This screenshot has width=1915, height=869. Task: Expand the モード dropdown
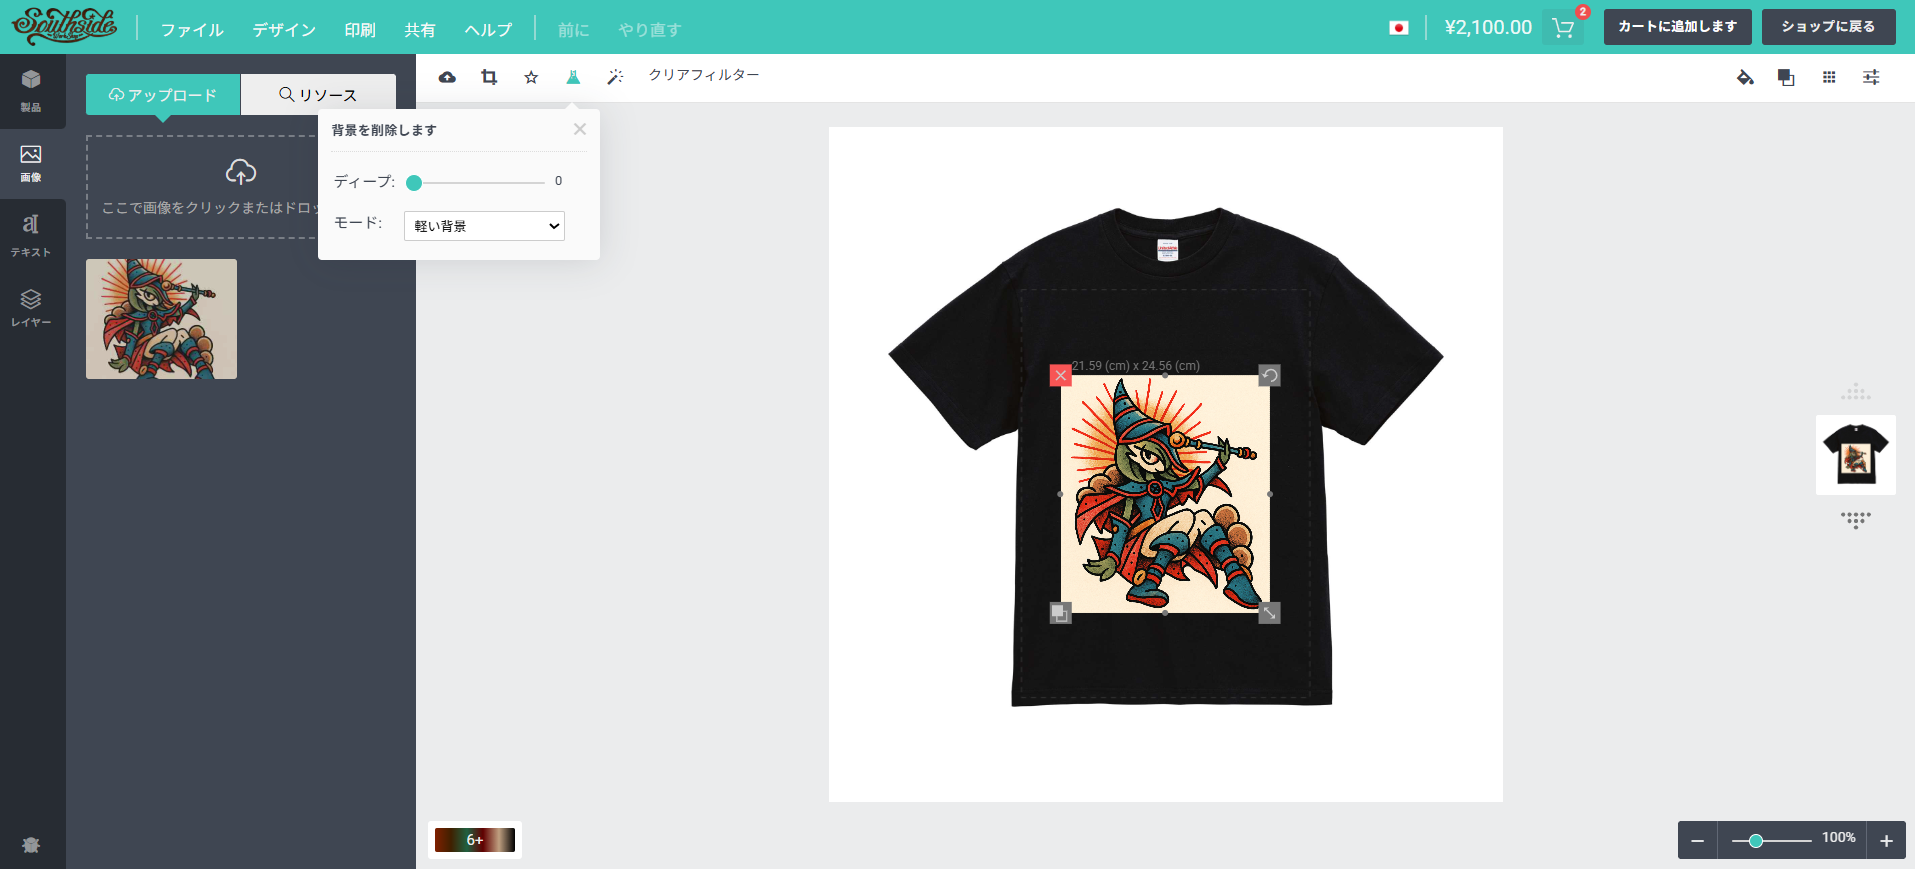coord(484,226)
